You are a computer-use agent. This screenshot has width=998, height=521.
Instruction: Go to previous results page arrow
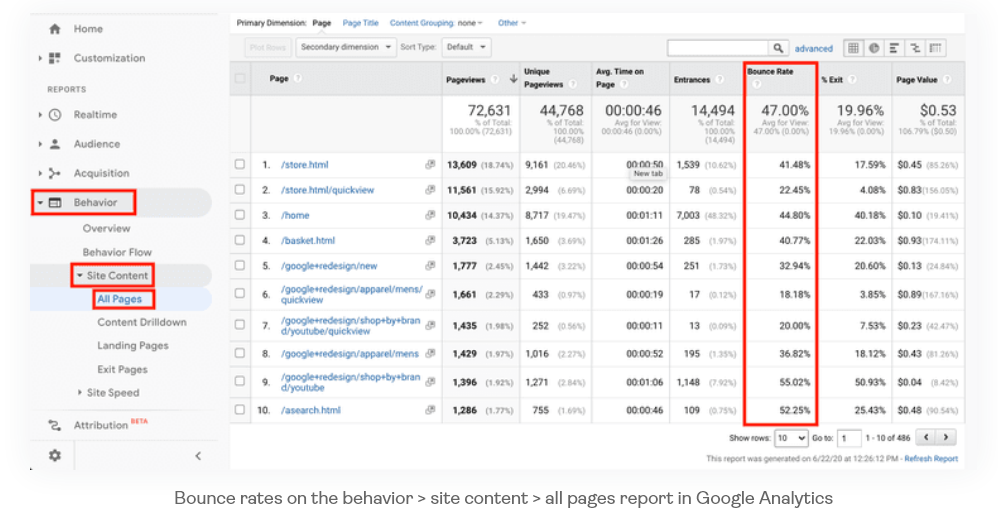tap(926, 437)
